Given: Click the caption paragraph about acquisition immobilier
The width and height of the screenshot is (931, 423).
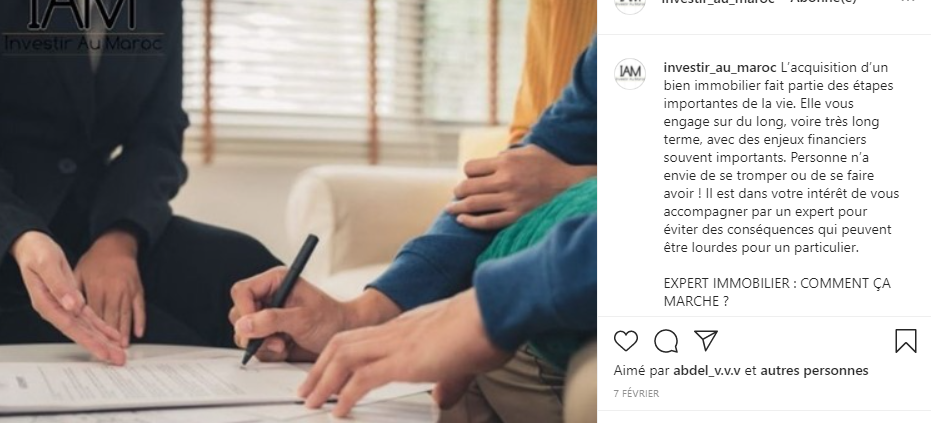Looking at the screenshot, I should coord(781,157).
